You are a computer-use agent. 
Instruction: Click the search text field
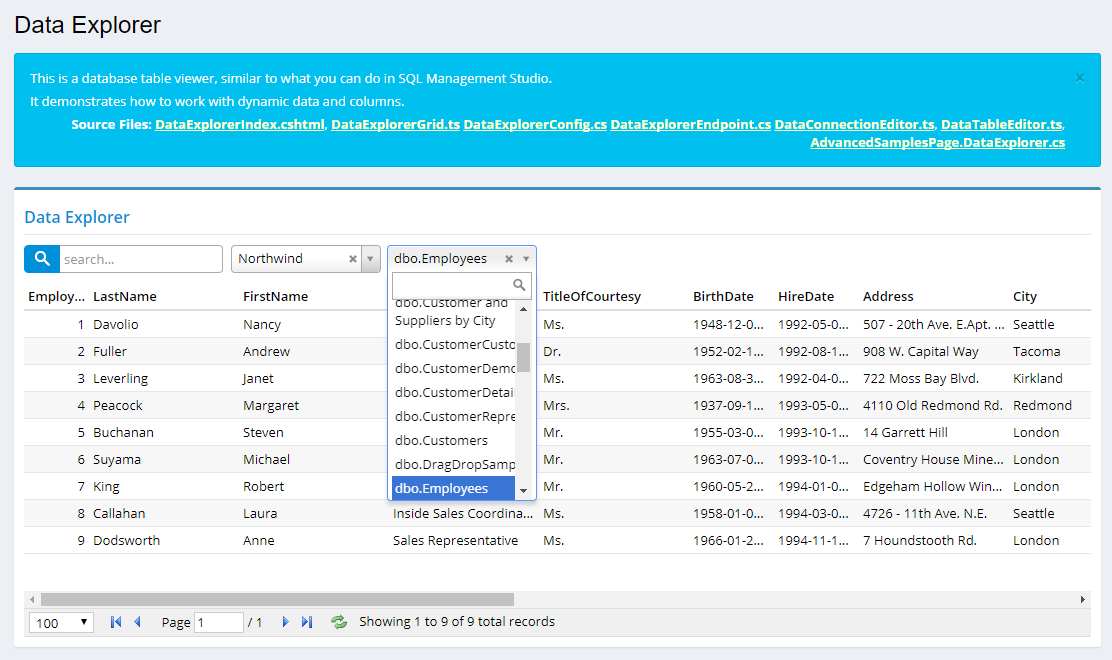pyautogui.click(x=140, y=259)
